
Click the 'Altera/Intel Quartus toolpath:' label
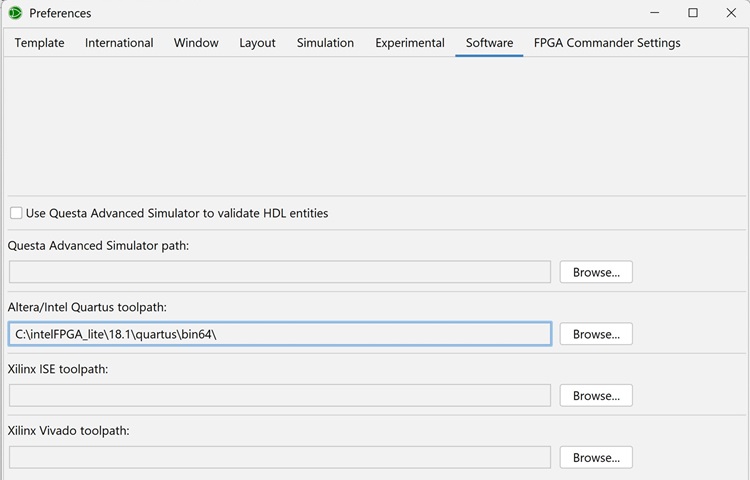[x=87, y=307]
